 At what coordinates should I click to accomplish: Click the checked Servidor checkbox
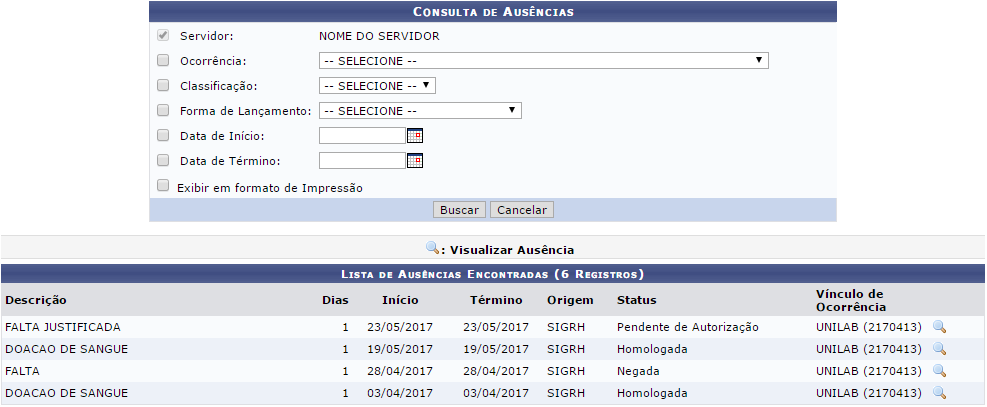(x=163, y=36)
